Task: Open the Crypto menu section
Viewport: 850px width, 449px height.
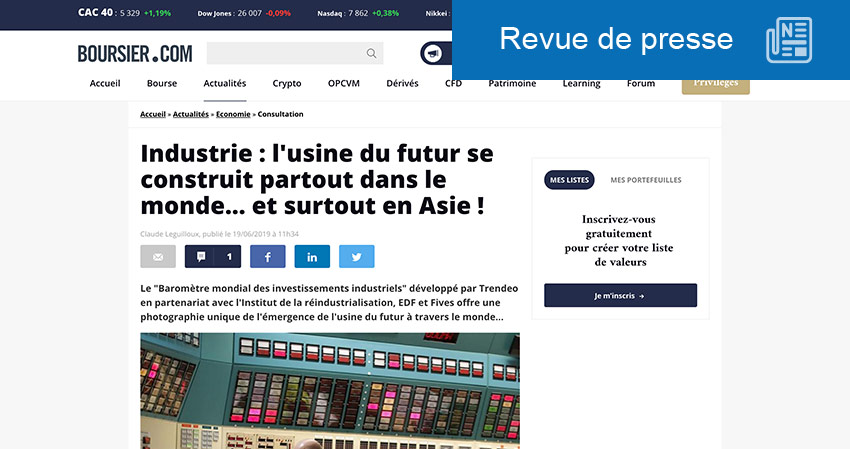Action: 287,84
